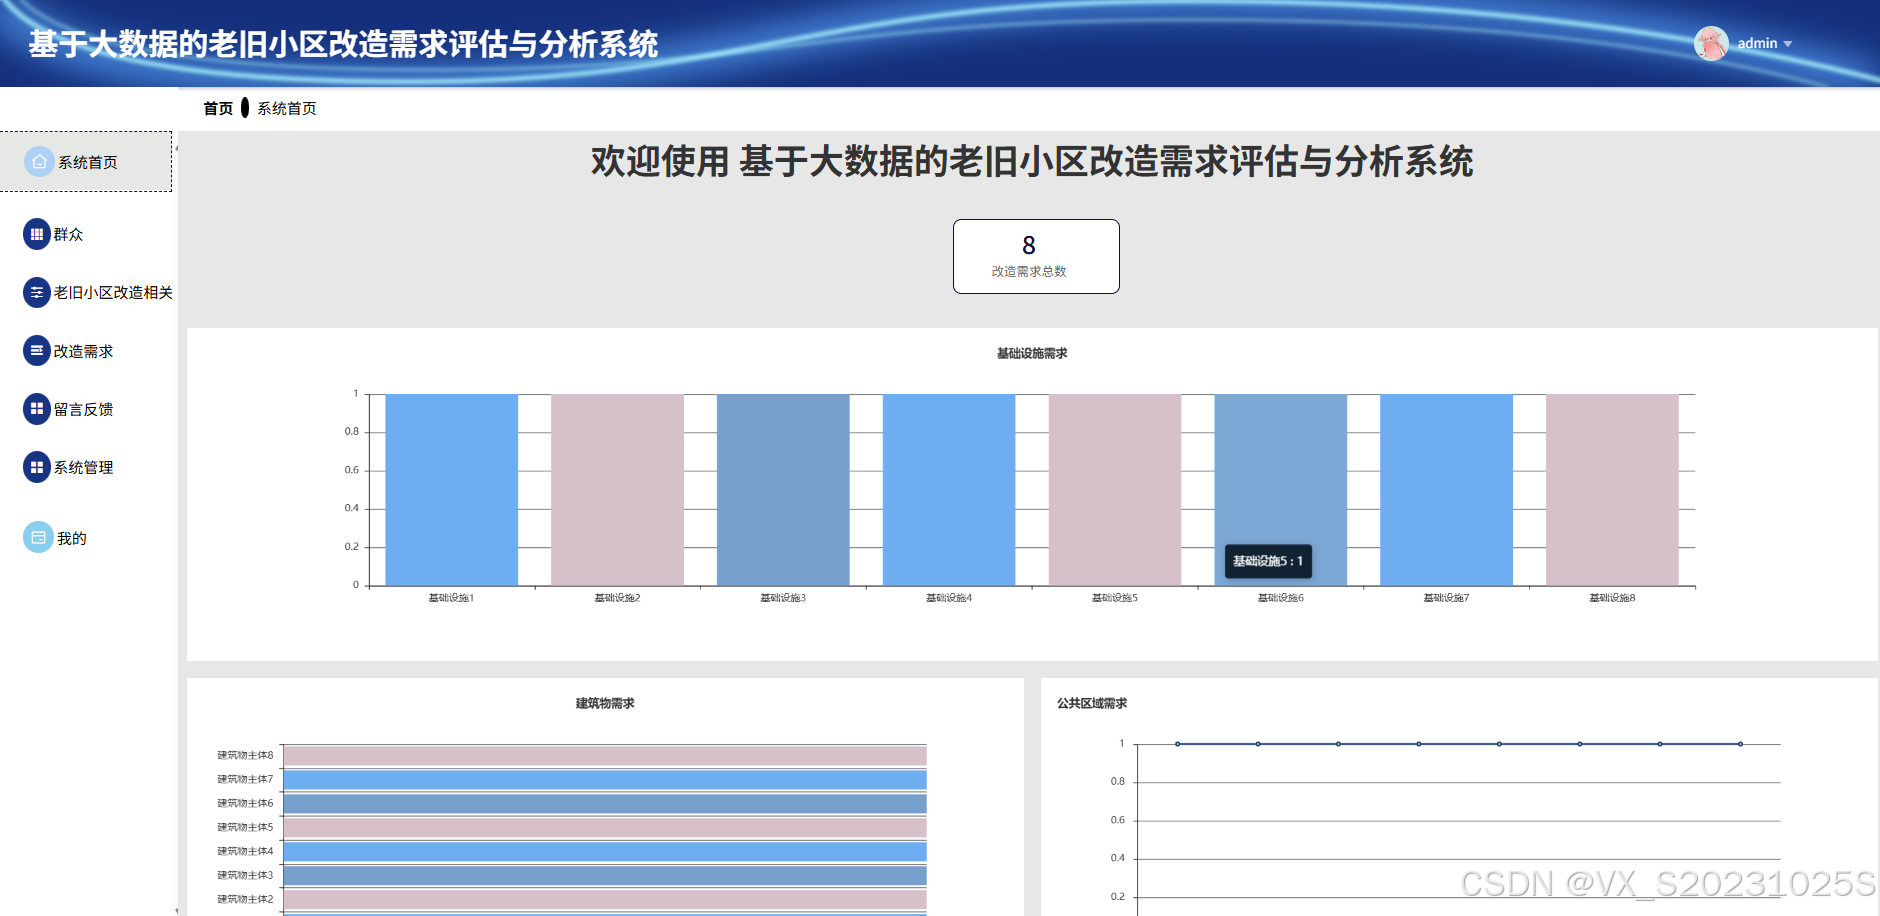Open the admin dropdown arrow
This screenshot has width=1880, height=916.
(x=1788, y=44)
